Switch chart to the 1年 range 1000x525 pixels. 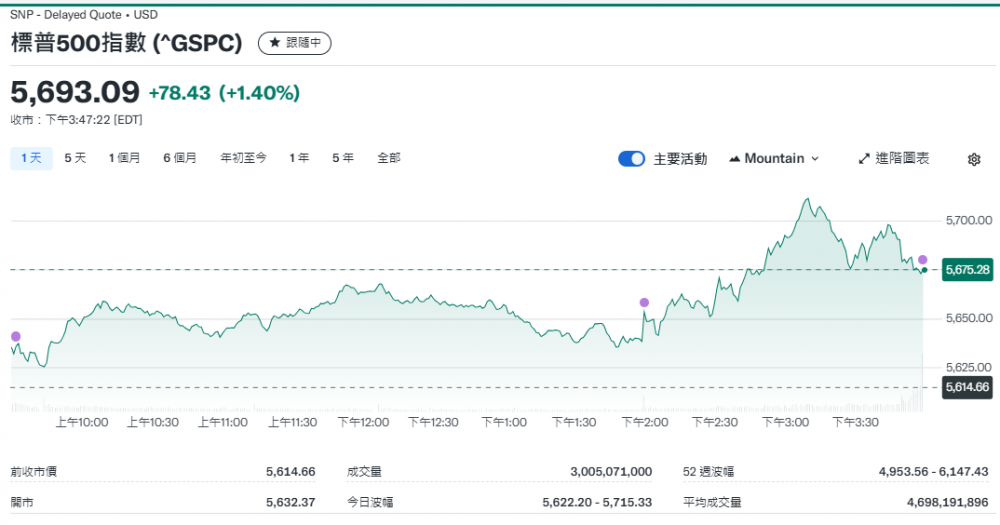(299, 158)
